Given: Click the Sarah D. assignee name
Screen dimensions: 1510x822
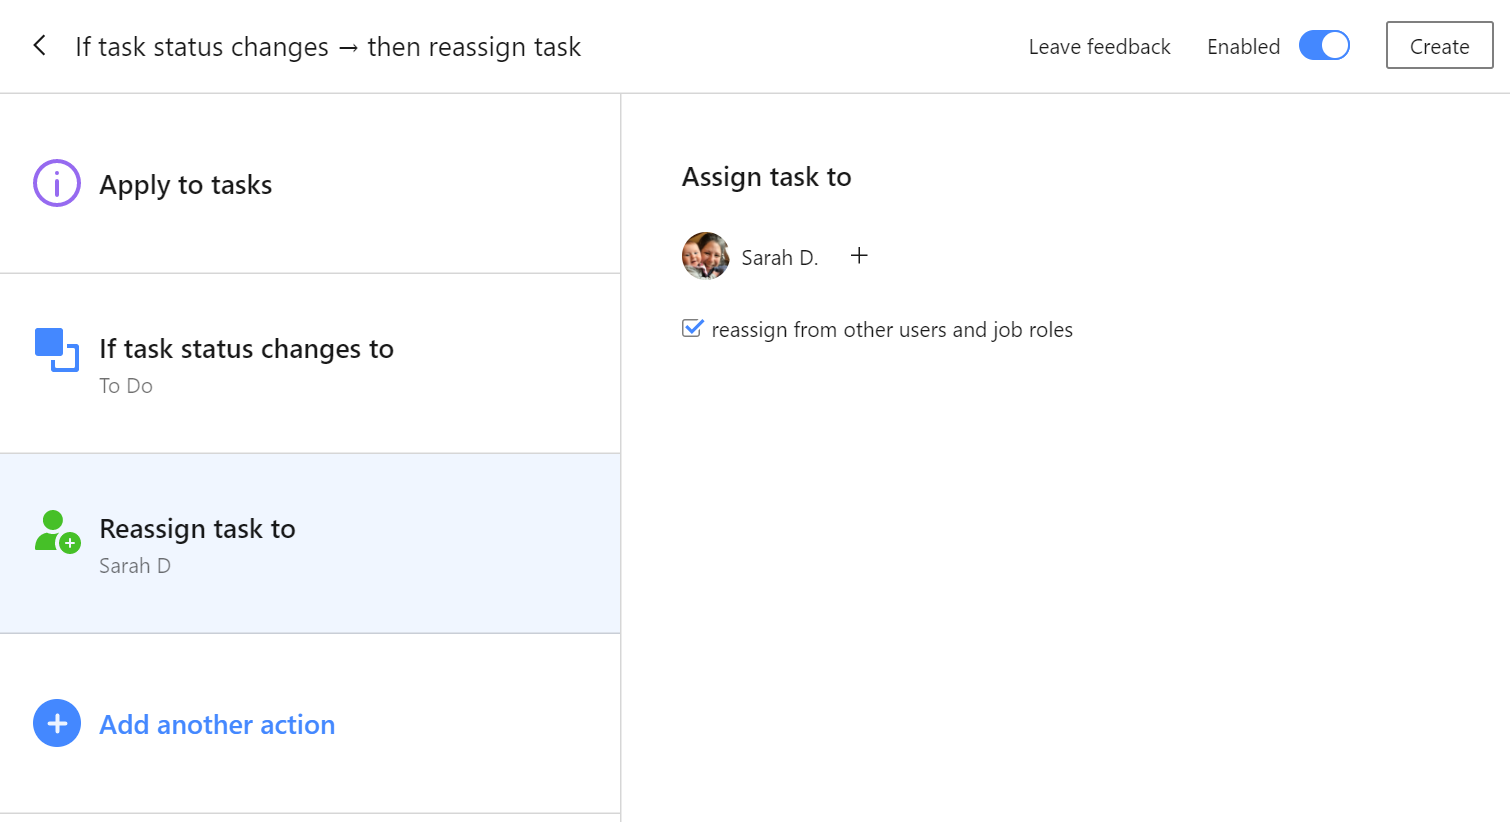Looking at the screenshot, I should [x=779, y=258].
